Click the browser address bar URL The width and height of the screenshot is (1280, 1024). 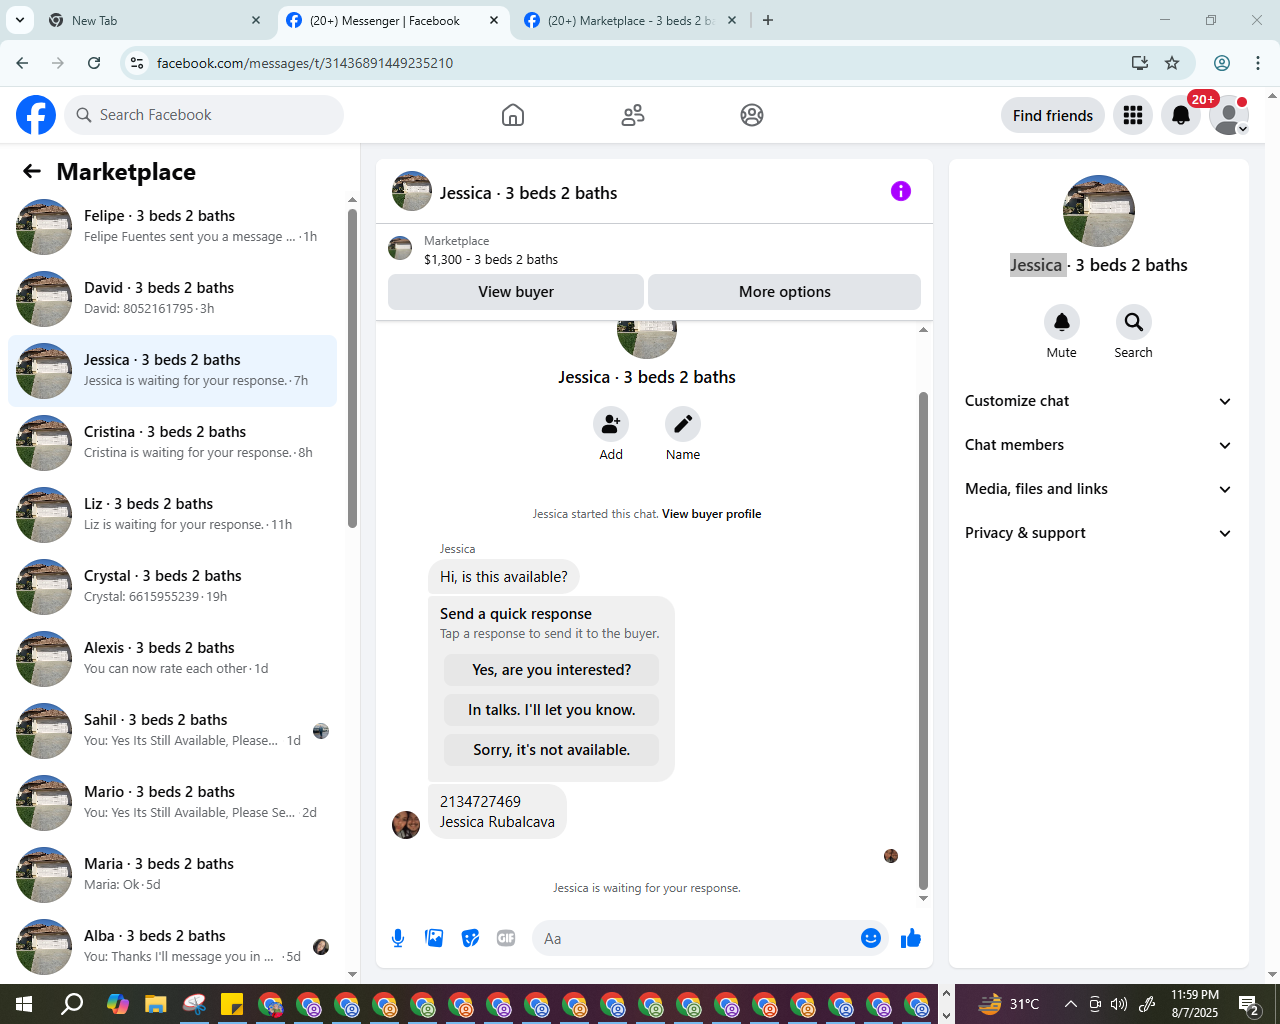pyautogui.click(x=305, y=63)
